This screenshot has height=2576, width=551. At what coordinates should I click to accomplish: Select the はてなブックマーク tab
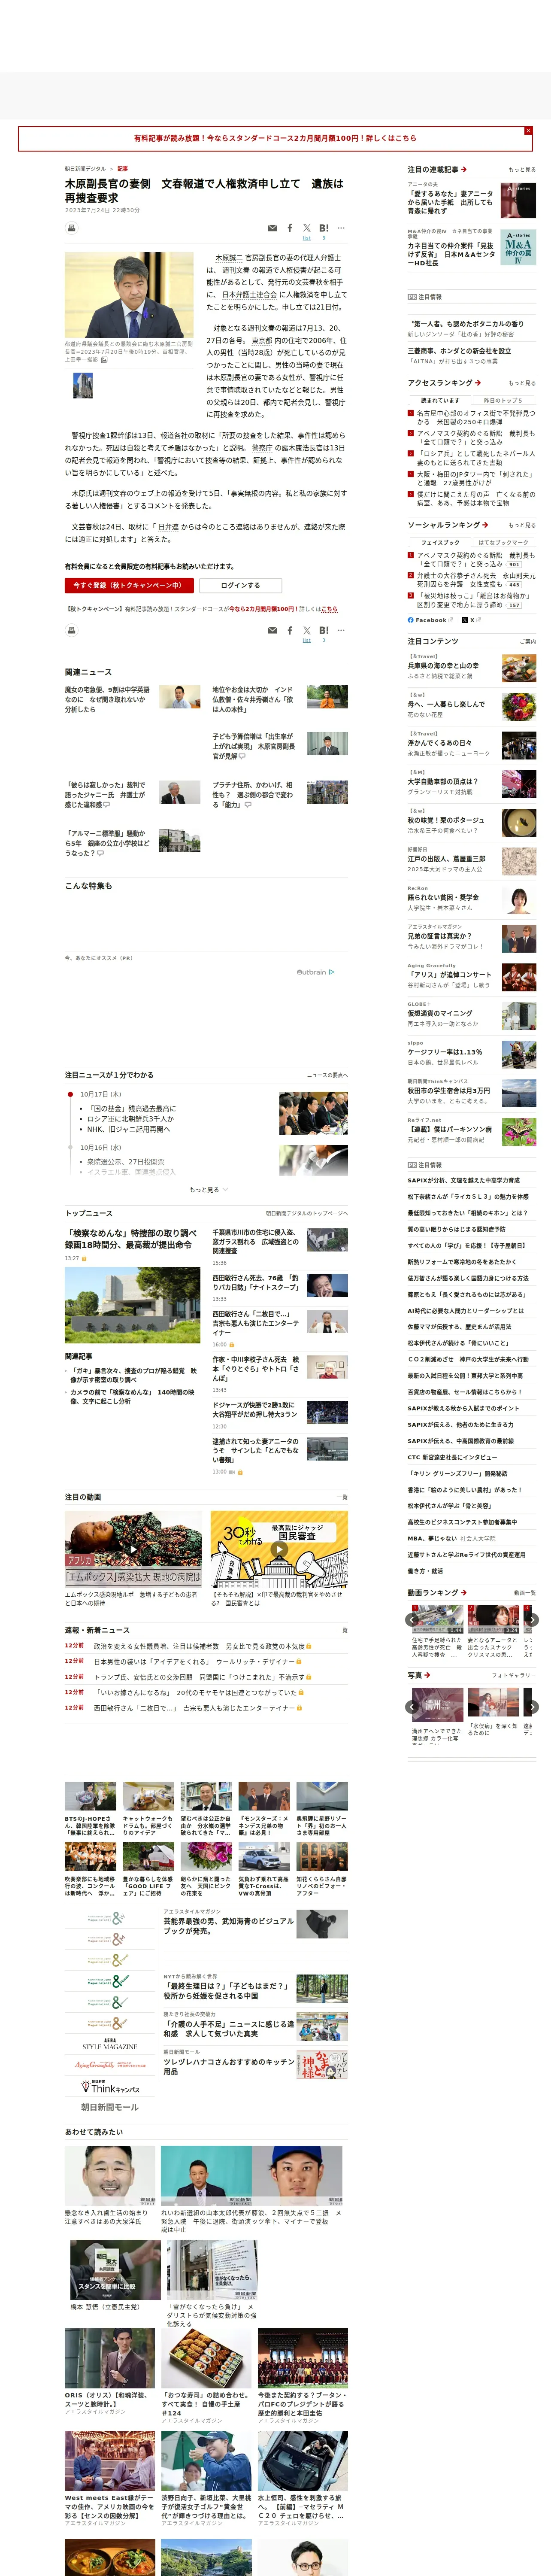pos(503,543)
